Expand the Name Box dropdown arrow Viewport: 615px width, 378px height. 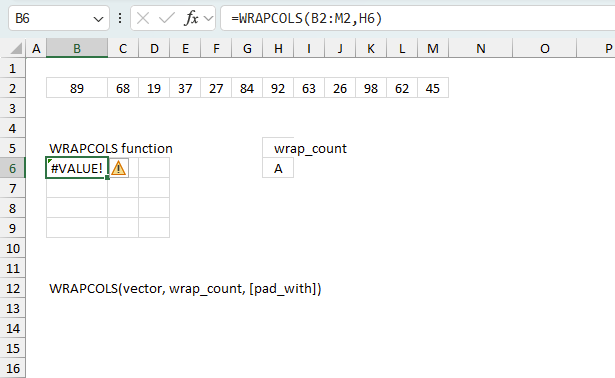pyautogui.click(x=98, y=18)
